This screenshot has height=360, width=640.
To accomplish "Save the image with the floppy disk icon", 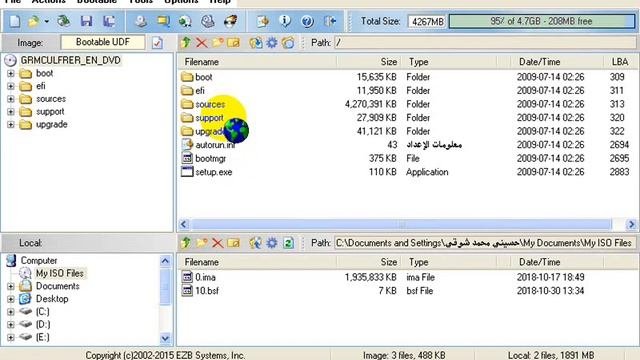I will [86, 21].
